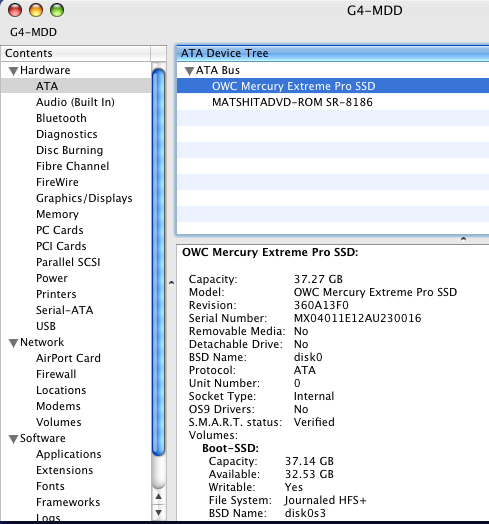Select Applications under Software
Screen dimensions: 489x524
[x=69, y=454]
